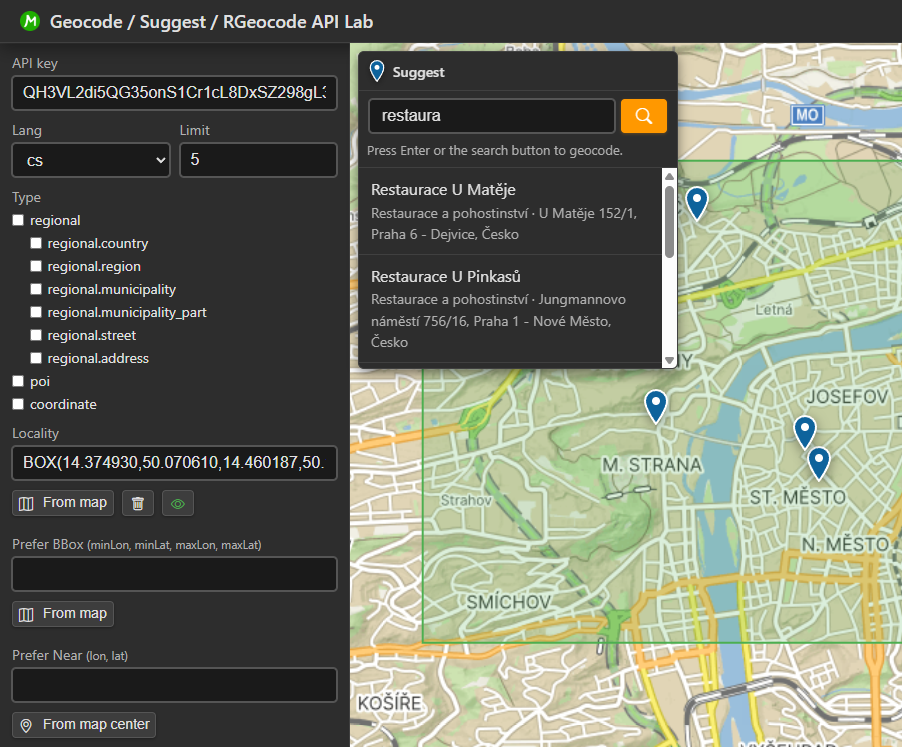Click the map pin just below JOSEFOV label

coord(805,432)
